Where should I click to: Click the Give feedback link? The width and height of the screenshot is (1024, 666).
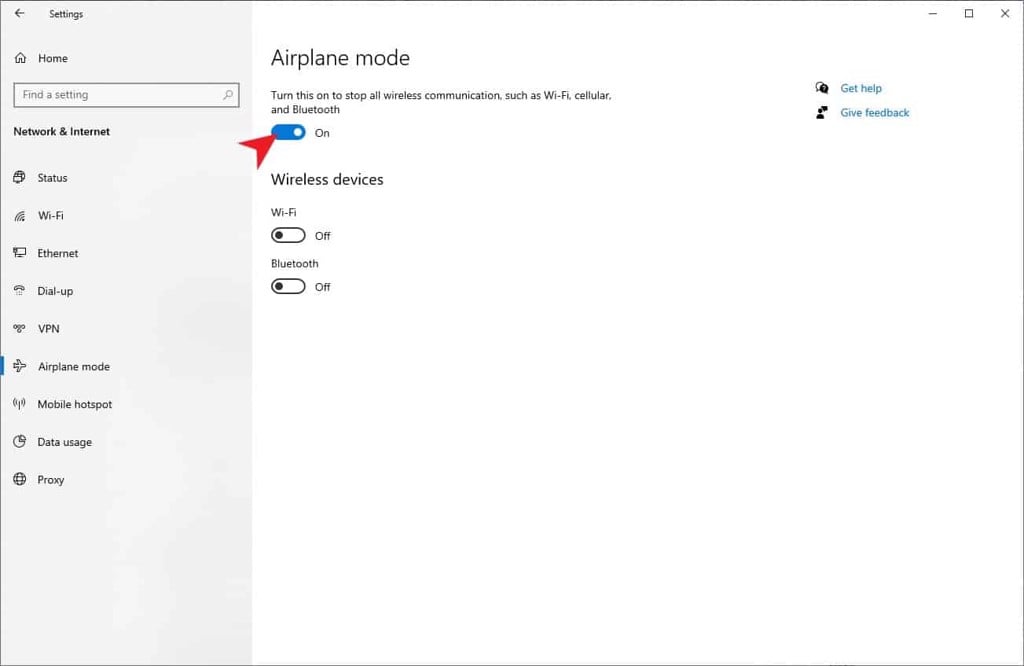874,113
